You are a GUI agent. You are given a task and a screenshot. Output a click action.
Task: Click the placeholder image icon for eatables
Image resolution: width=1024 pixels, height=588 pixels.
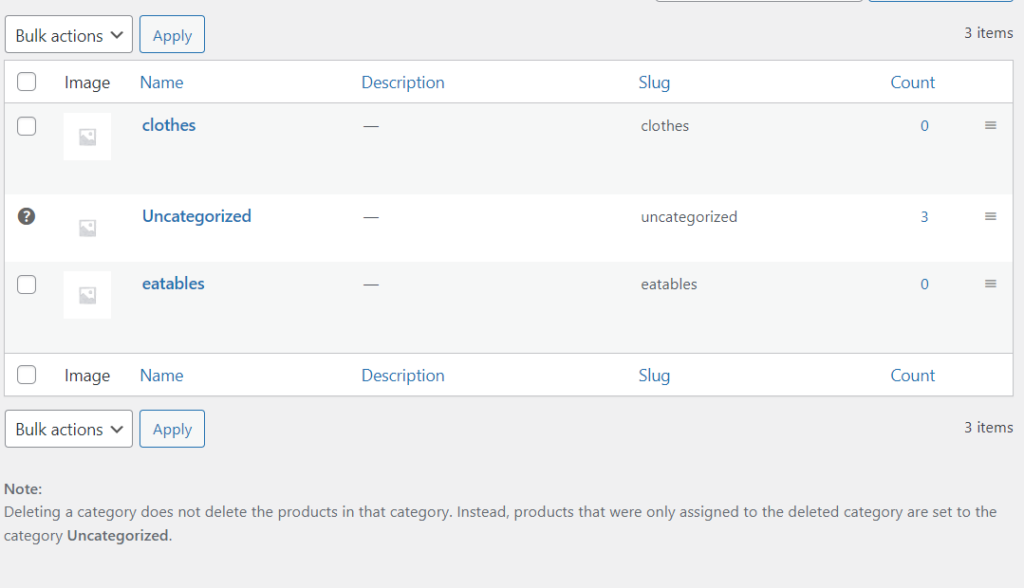tap(87, 295)
